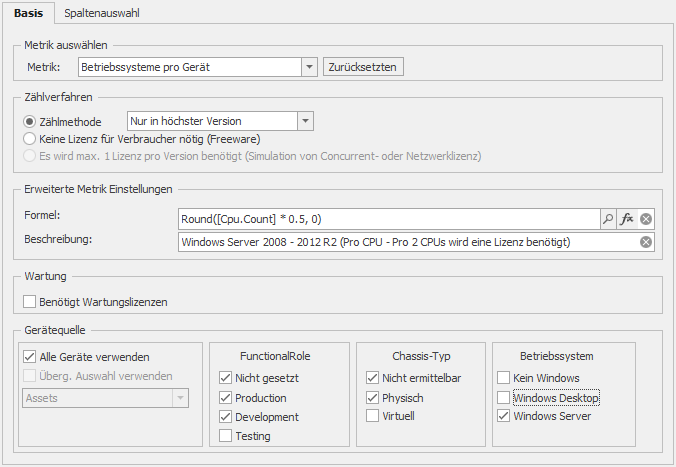Screen dimensions: 676x467
Task: Open the fx formula editor
Action: tap(626, 219)
